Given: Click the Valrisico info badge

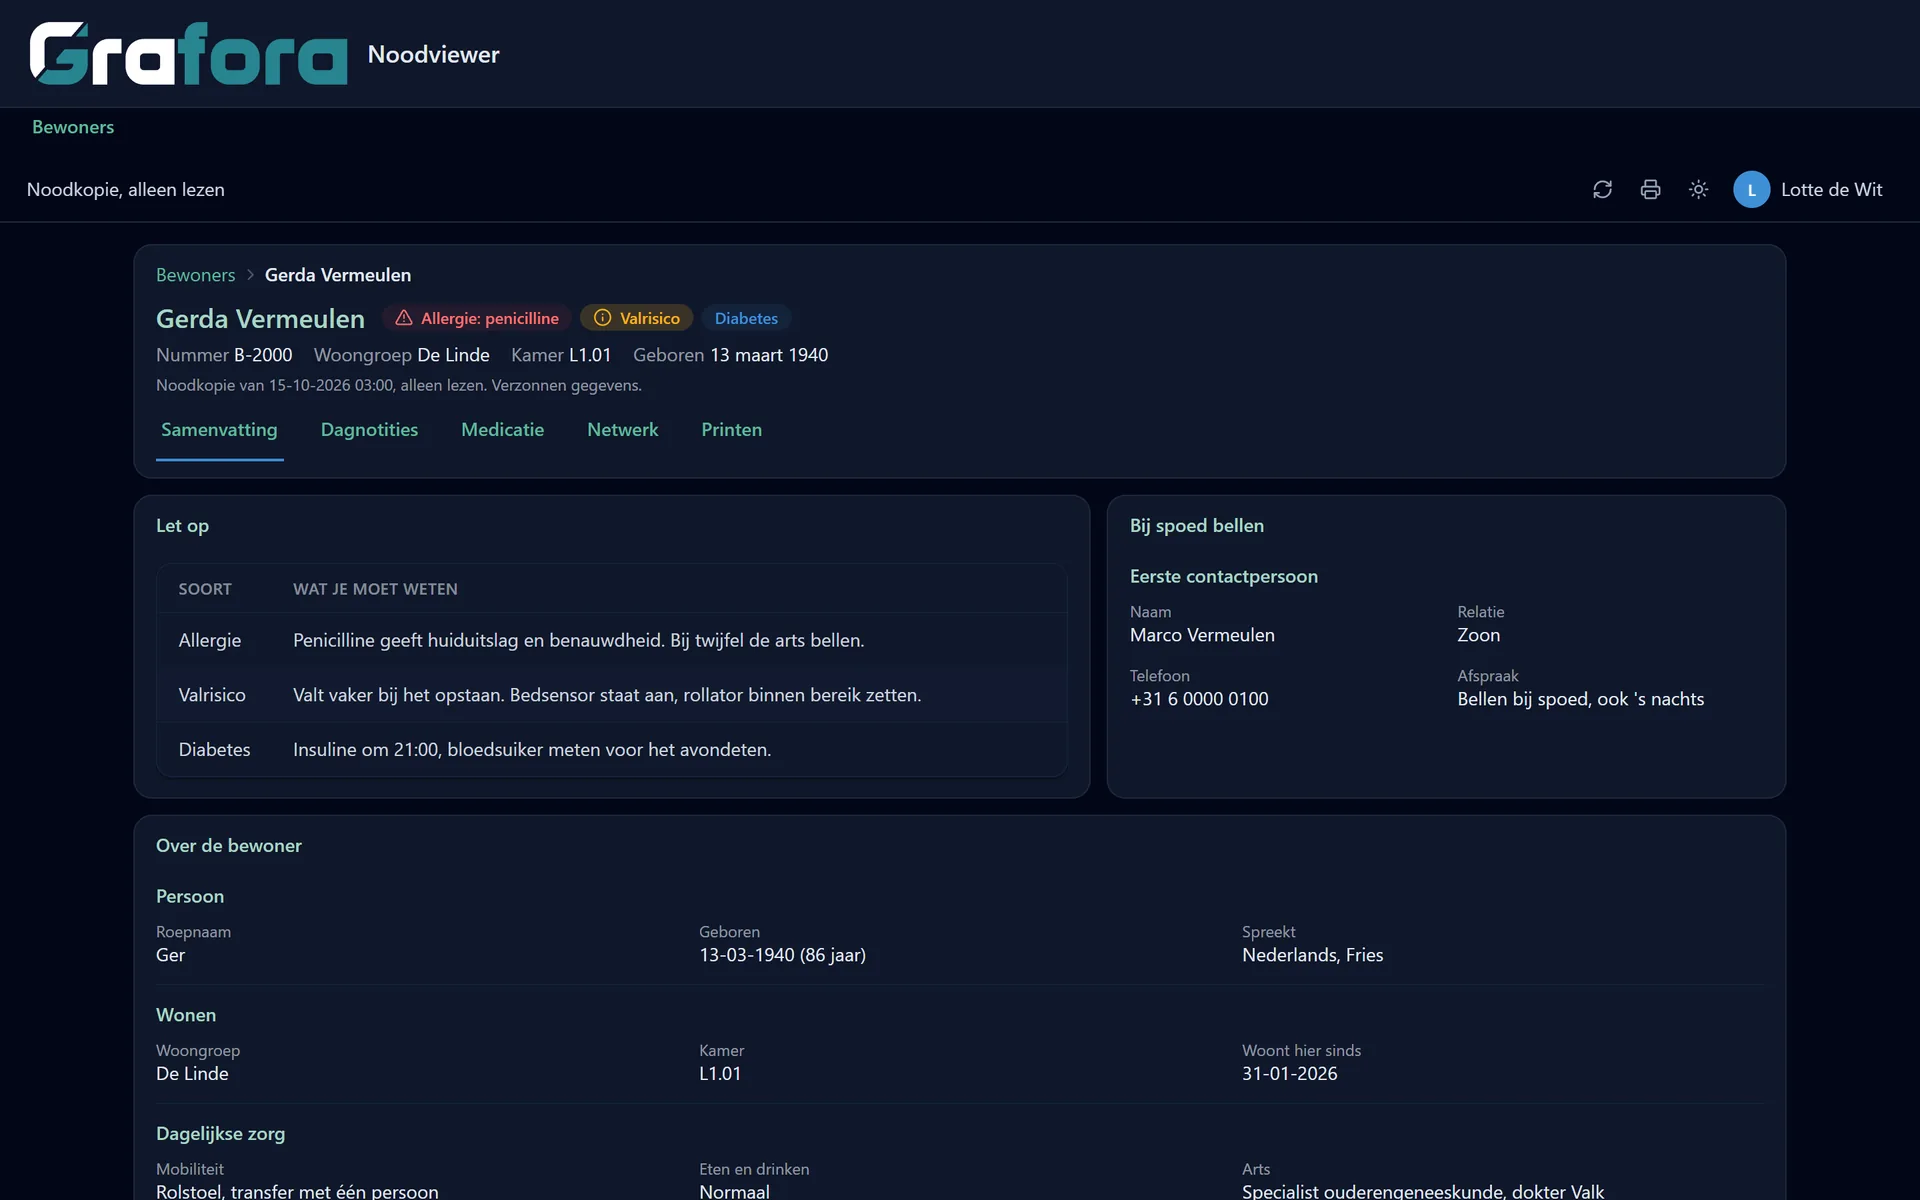Looking at the screenshot, I should [636, 318].
